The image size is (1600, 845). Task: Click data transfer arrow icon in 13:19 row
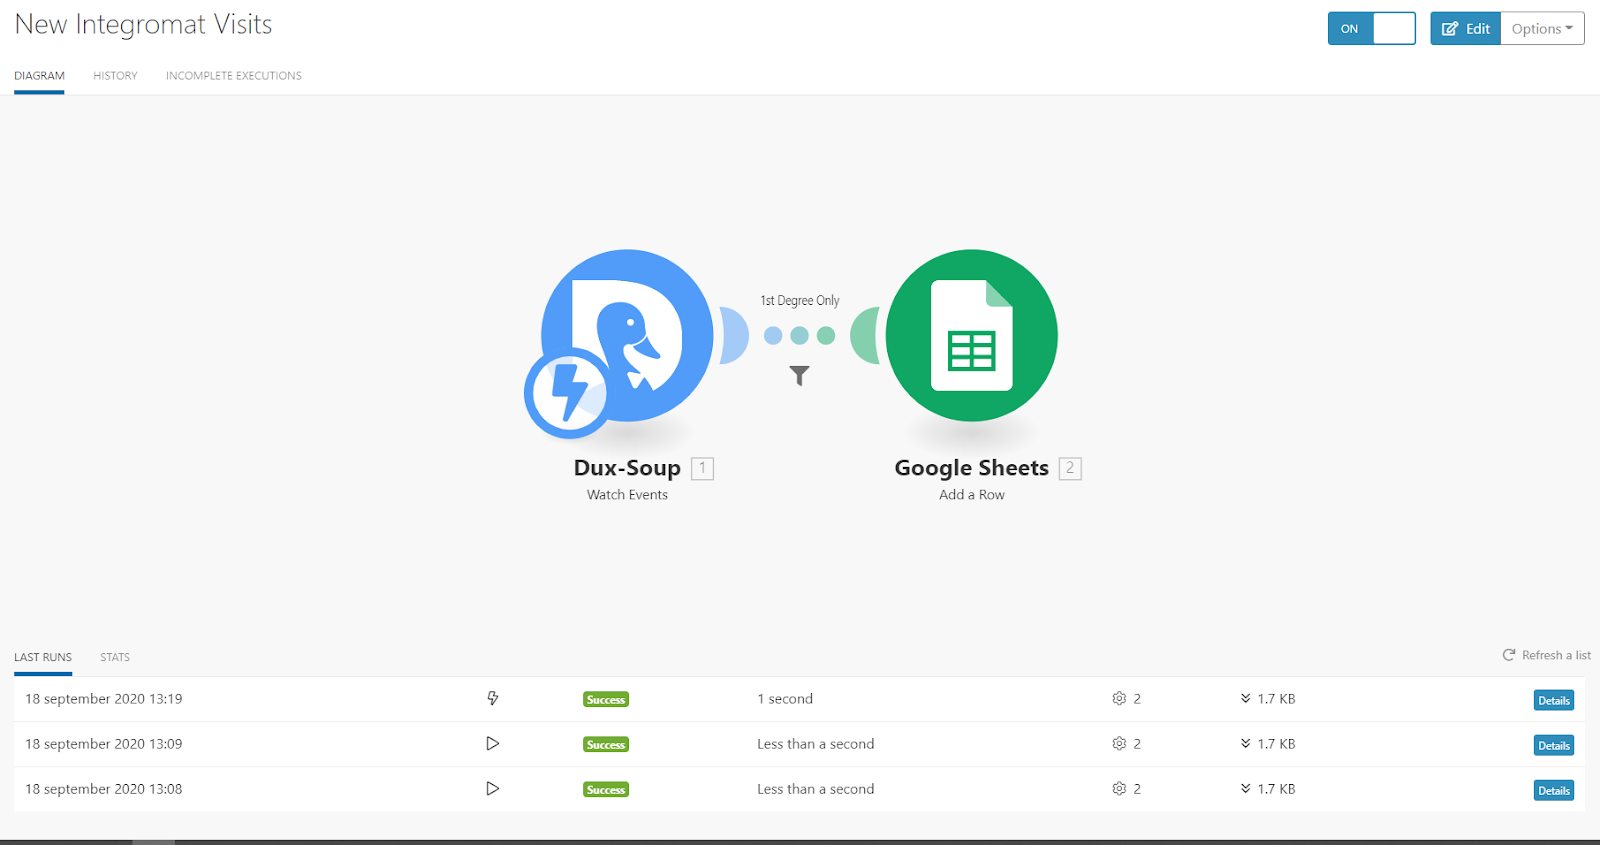click(x=1246, y=698)
